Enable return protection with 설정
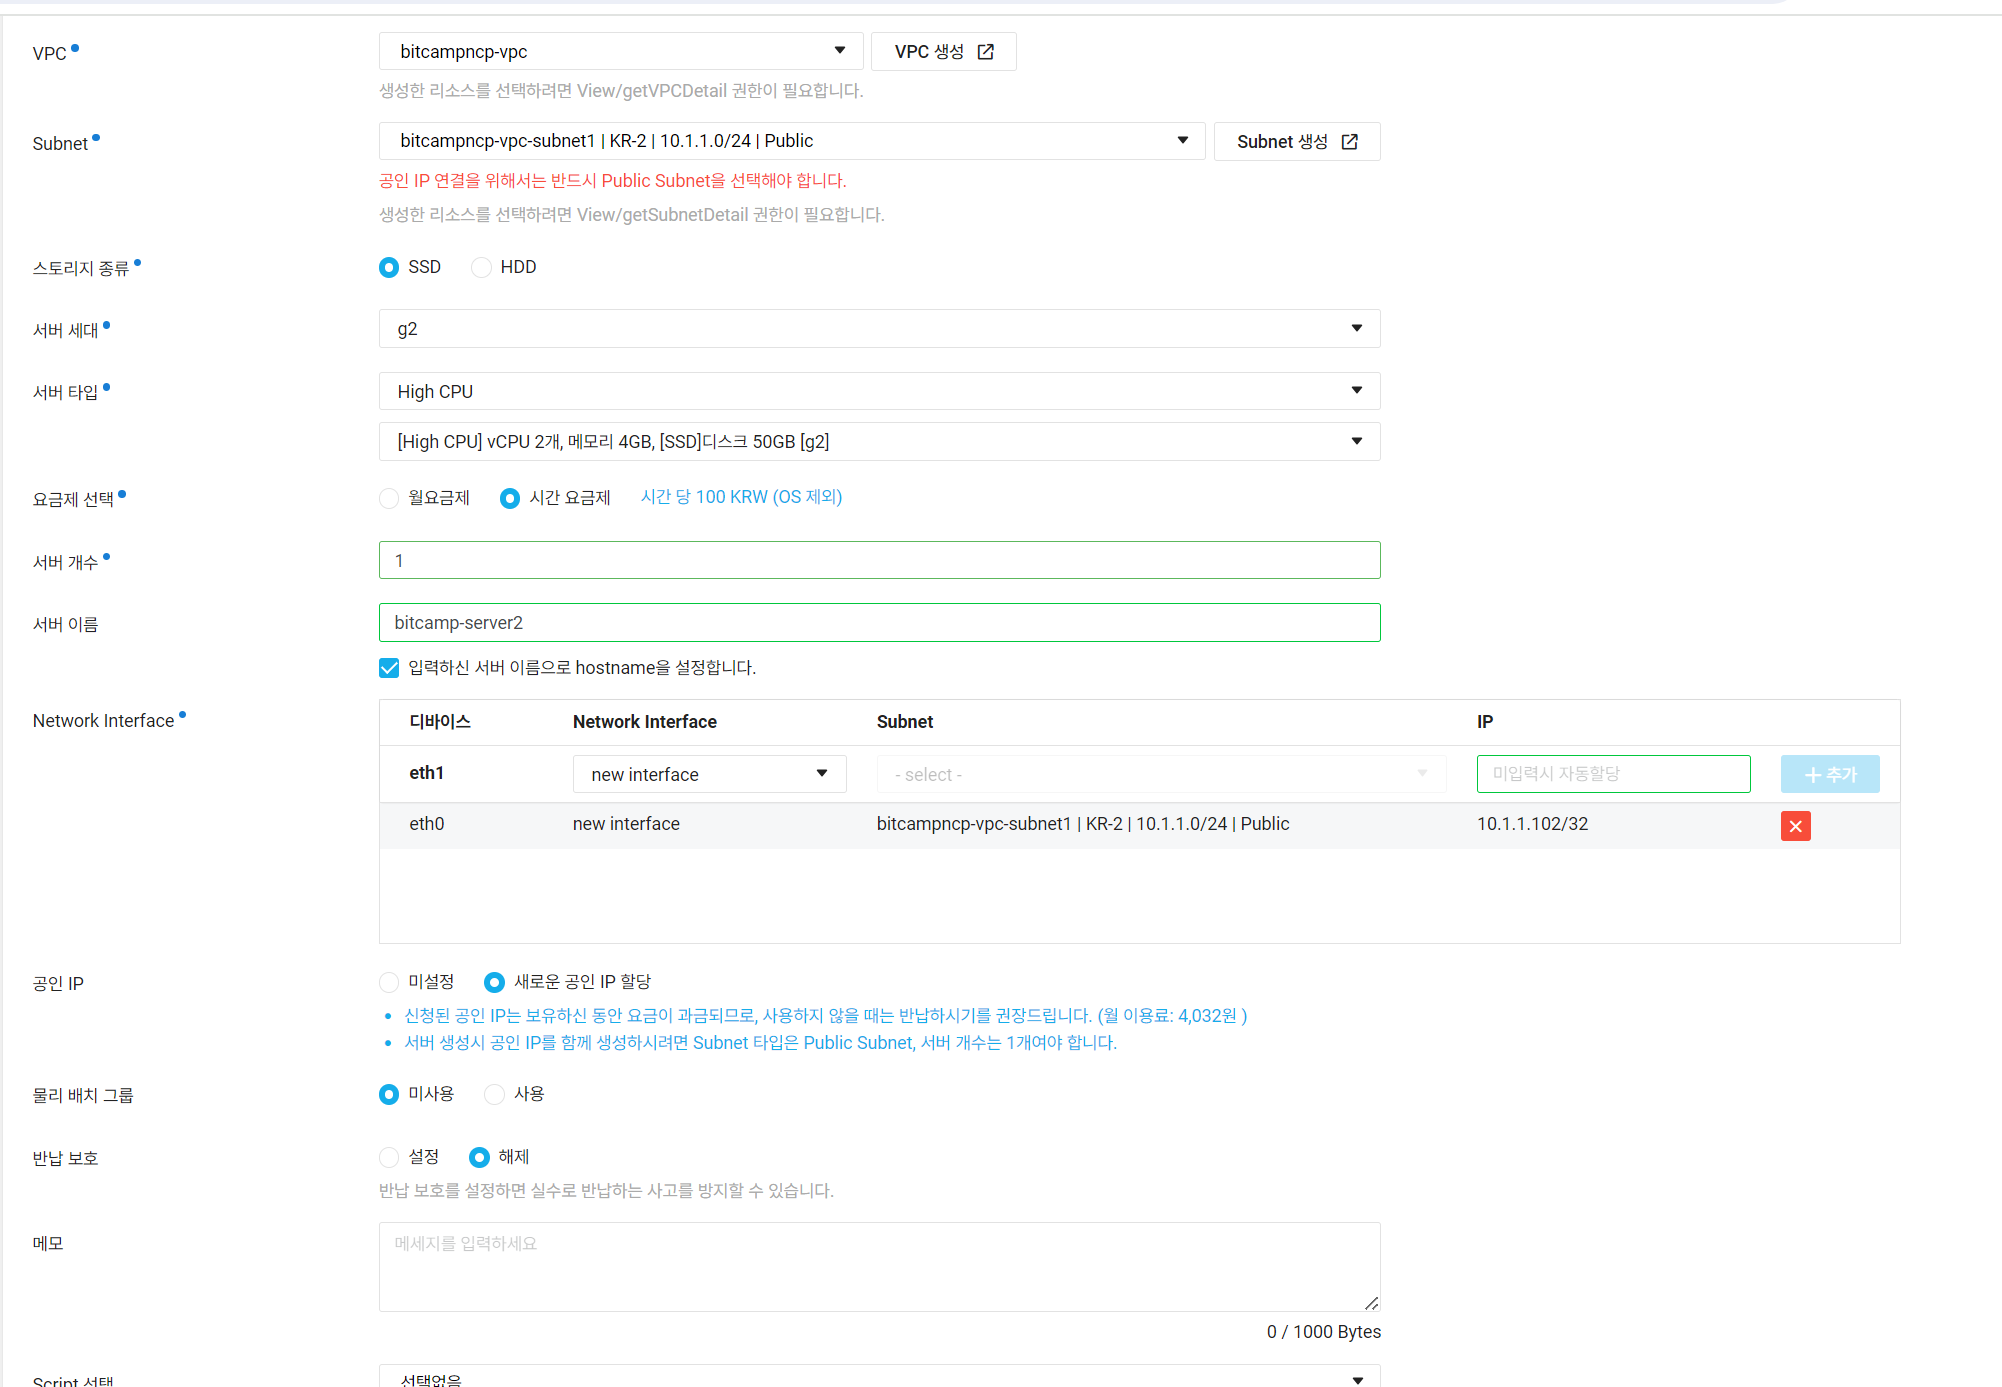The height and width of the screenshot is (1387, 2002). [389, 1158]
